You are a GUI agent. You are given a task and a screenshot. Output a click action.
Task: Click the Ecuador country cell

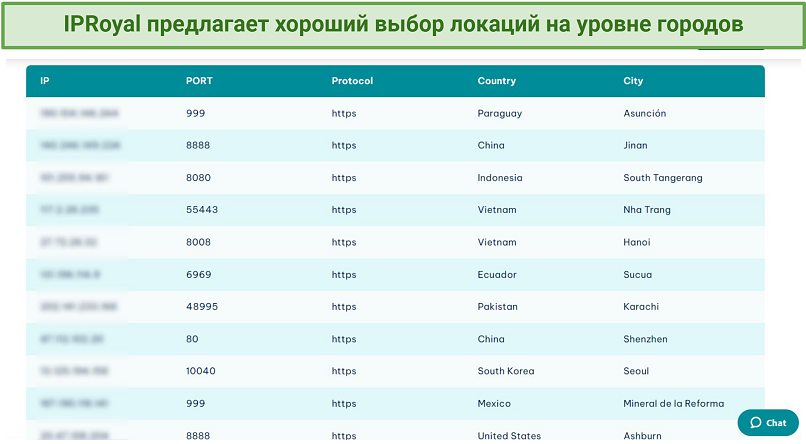[497, 274]
